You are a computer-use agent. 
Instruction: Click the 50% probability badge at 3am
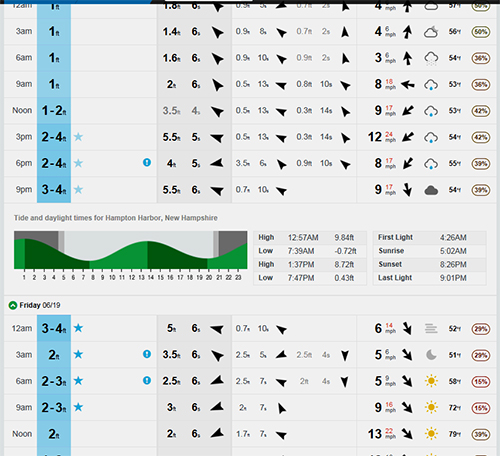click(x=481, y=32)
